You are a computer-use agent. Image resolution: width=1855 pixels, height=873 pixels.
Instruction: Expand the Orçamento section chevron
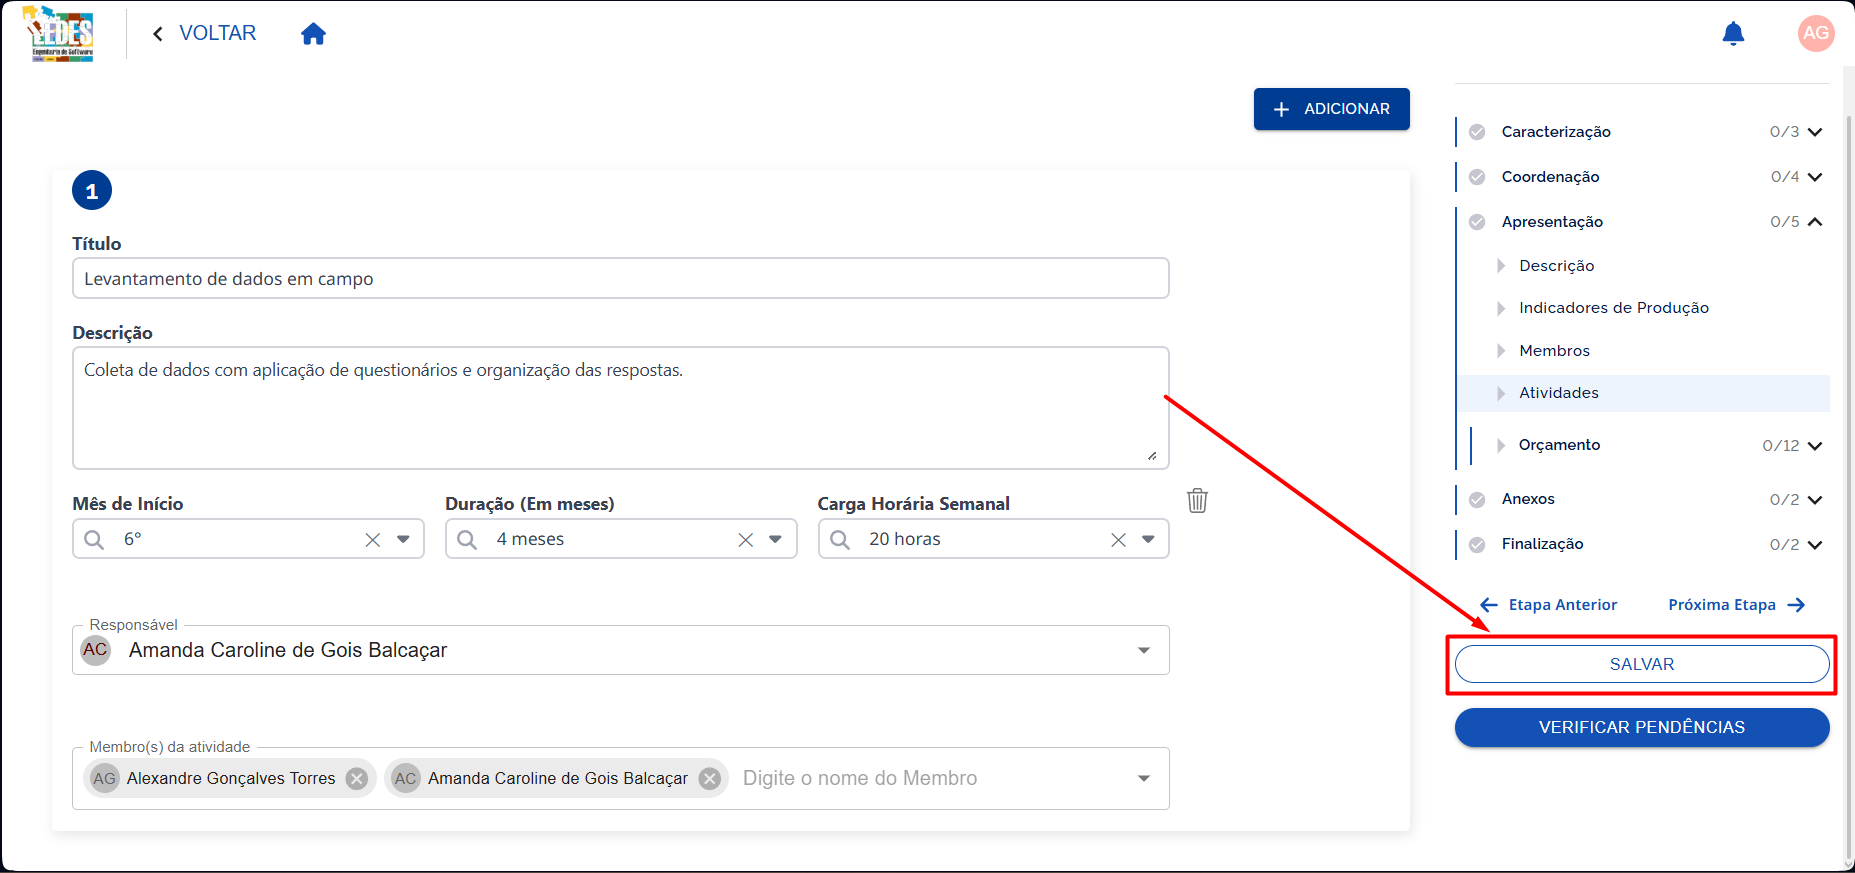coord(1815,446)
